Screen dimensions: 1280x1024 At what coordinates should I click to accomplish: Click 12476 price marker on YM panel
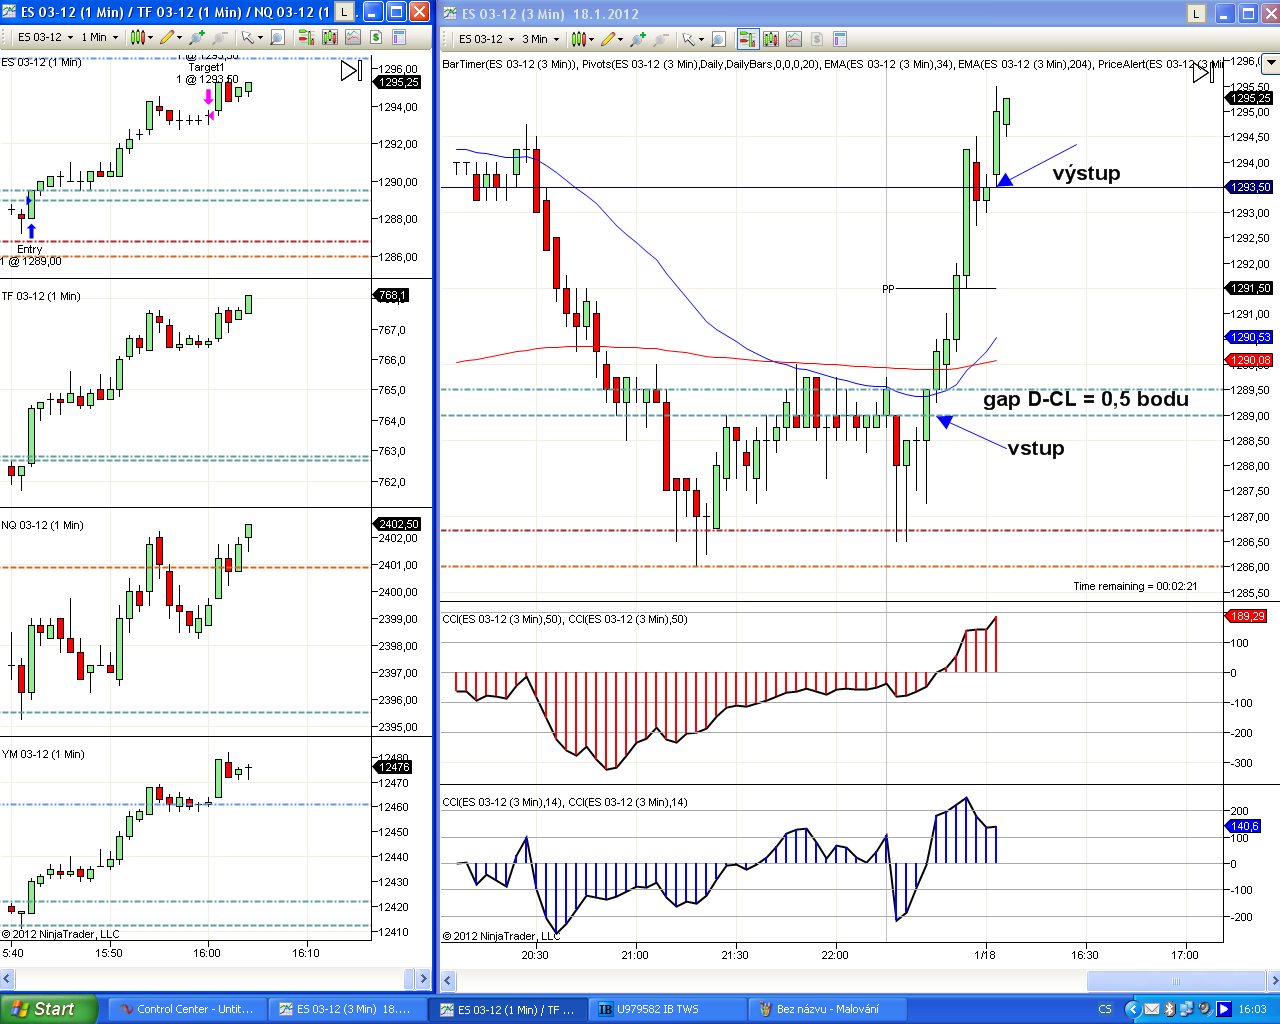[x=393, y=767]
